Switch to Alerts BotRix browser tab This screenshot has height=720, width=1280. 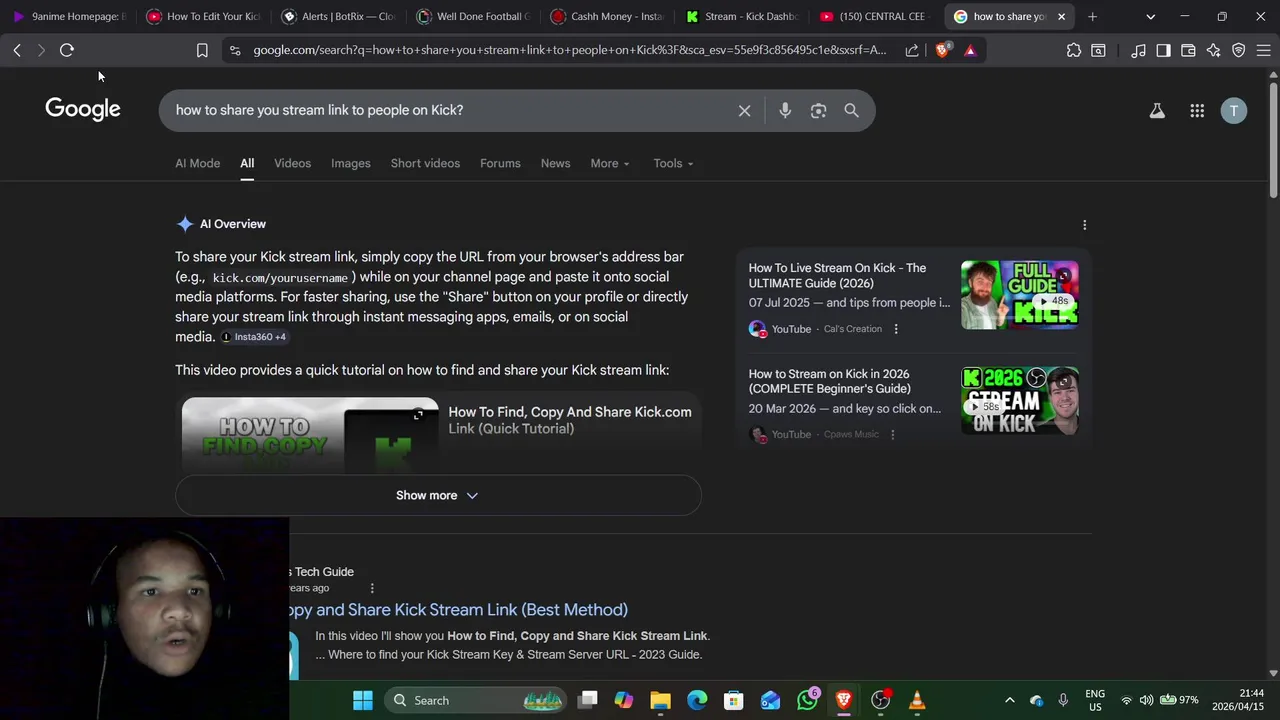click(338, 16)
